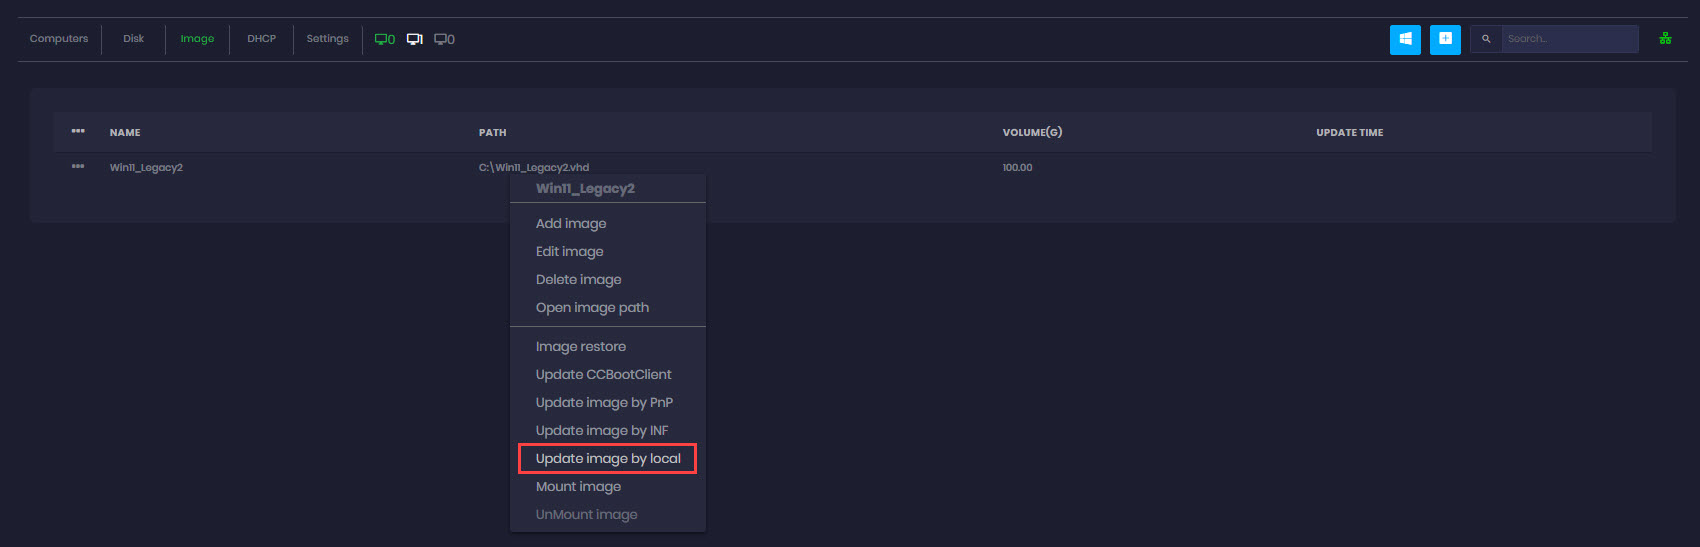
Task: Click the white monitor counter icon
Action: pos(414,39)
